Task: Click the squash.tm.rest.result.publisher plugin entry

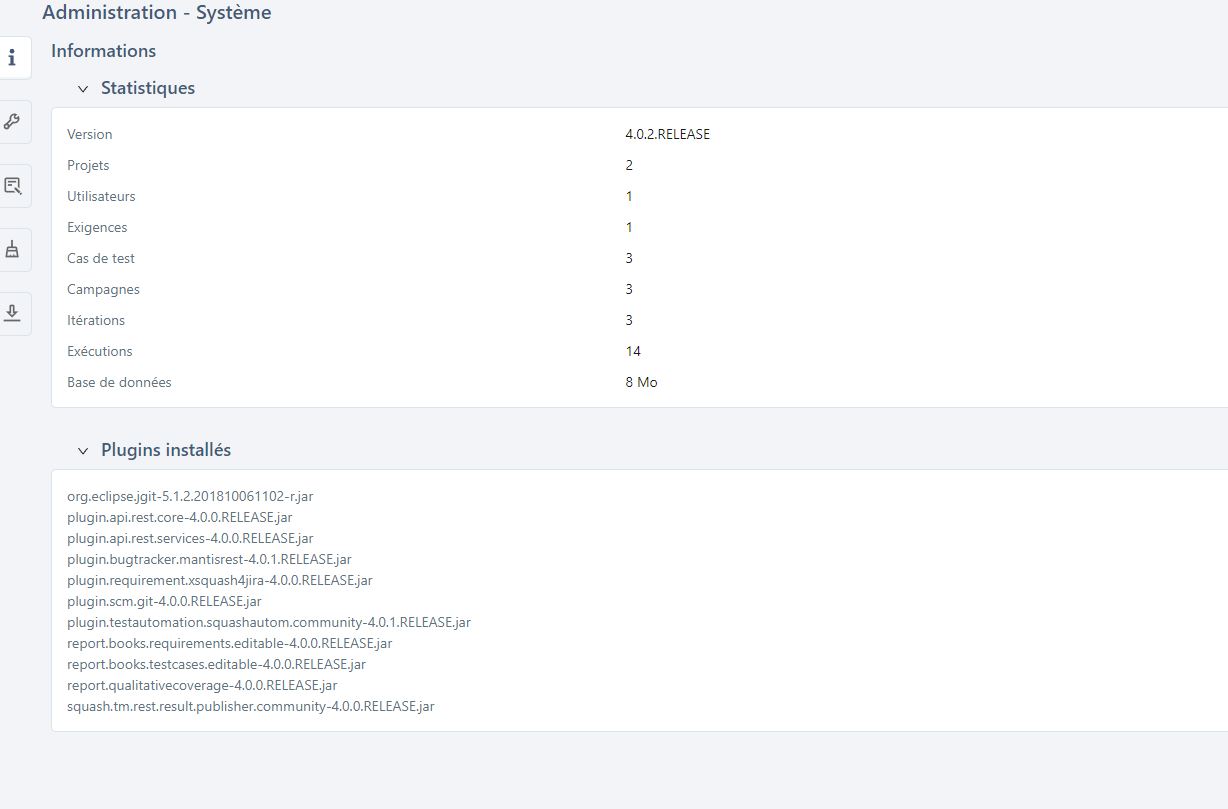Action: [x=250, y=706]
